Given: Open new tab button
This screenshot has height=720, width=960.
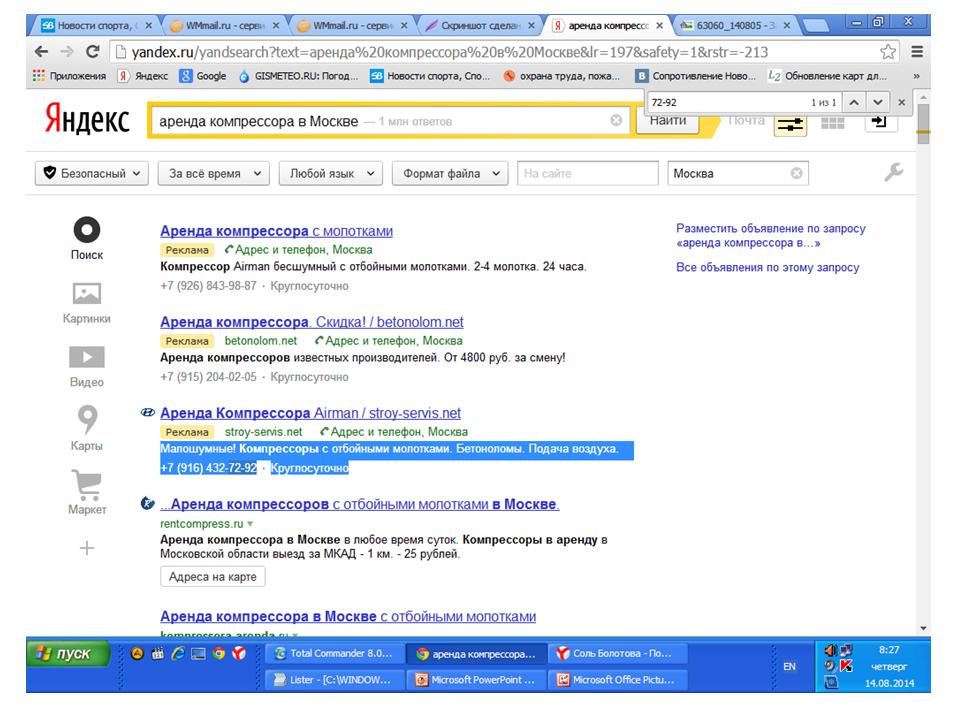Looking at the screenshot, I should pos(816,26).
